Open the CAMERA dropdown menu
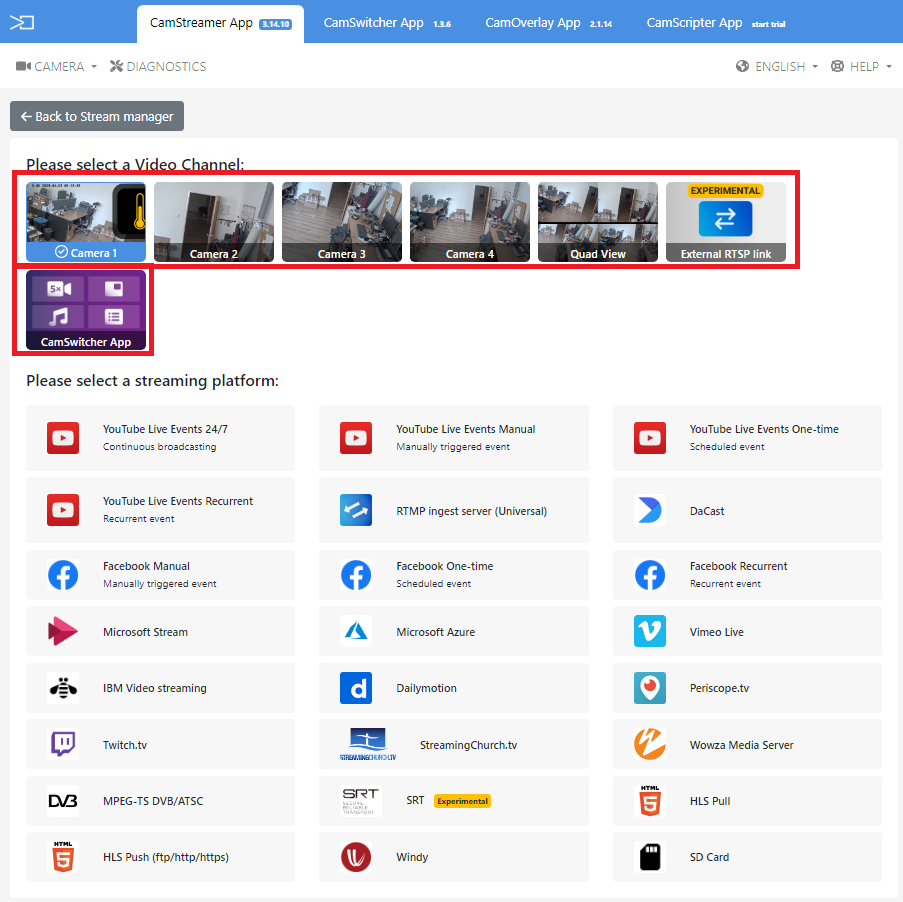 [56, 66]
